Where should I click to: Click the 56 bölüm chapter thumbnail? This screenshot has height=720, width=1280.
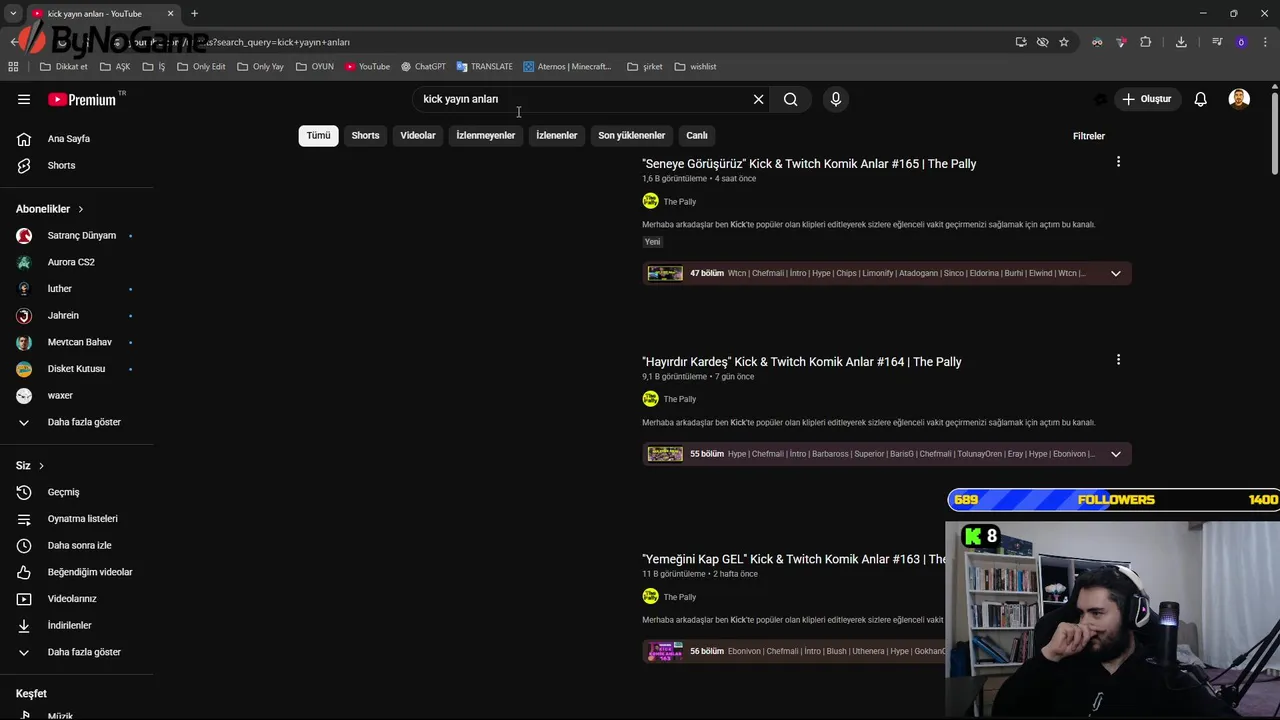(x=665, y=651)
